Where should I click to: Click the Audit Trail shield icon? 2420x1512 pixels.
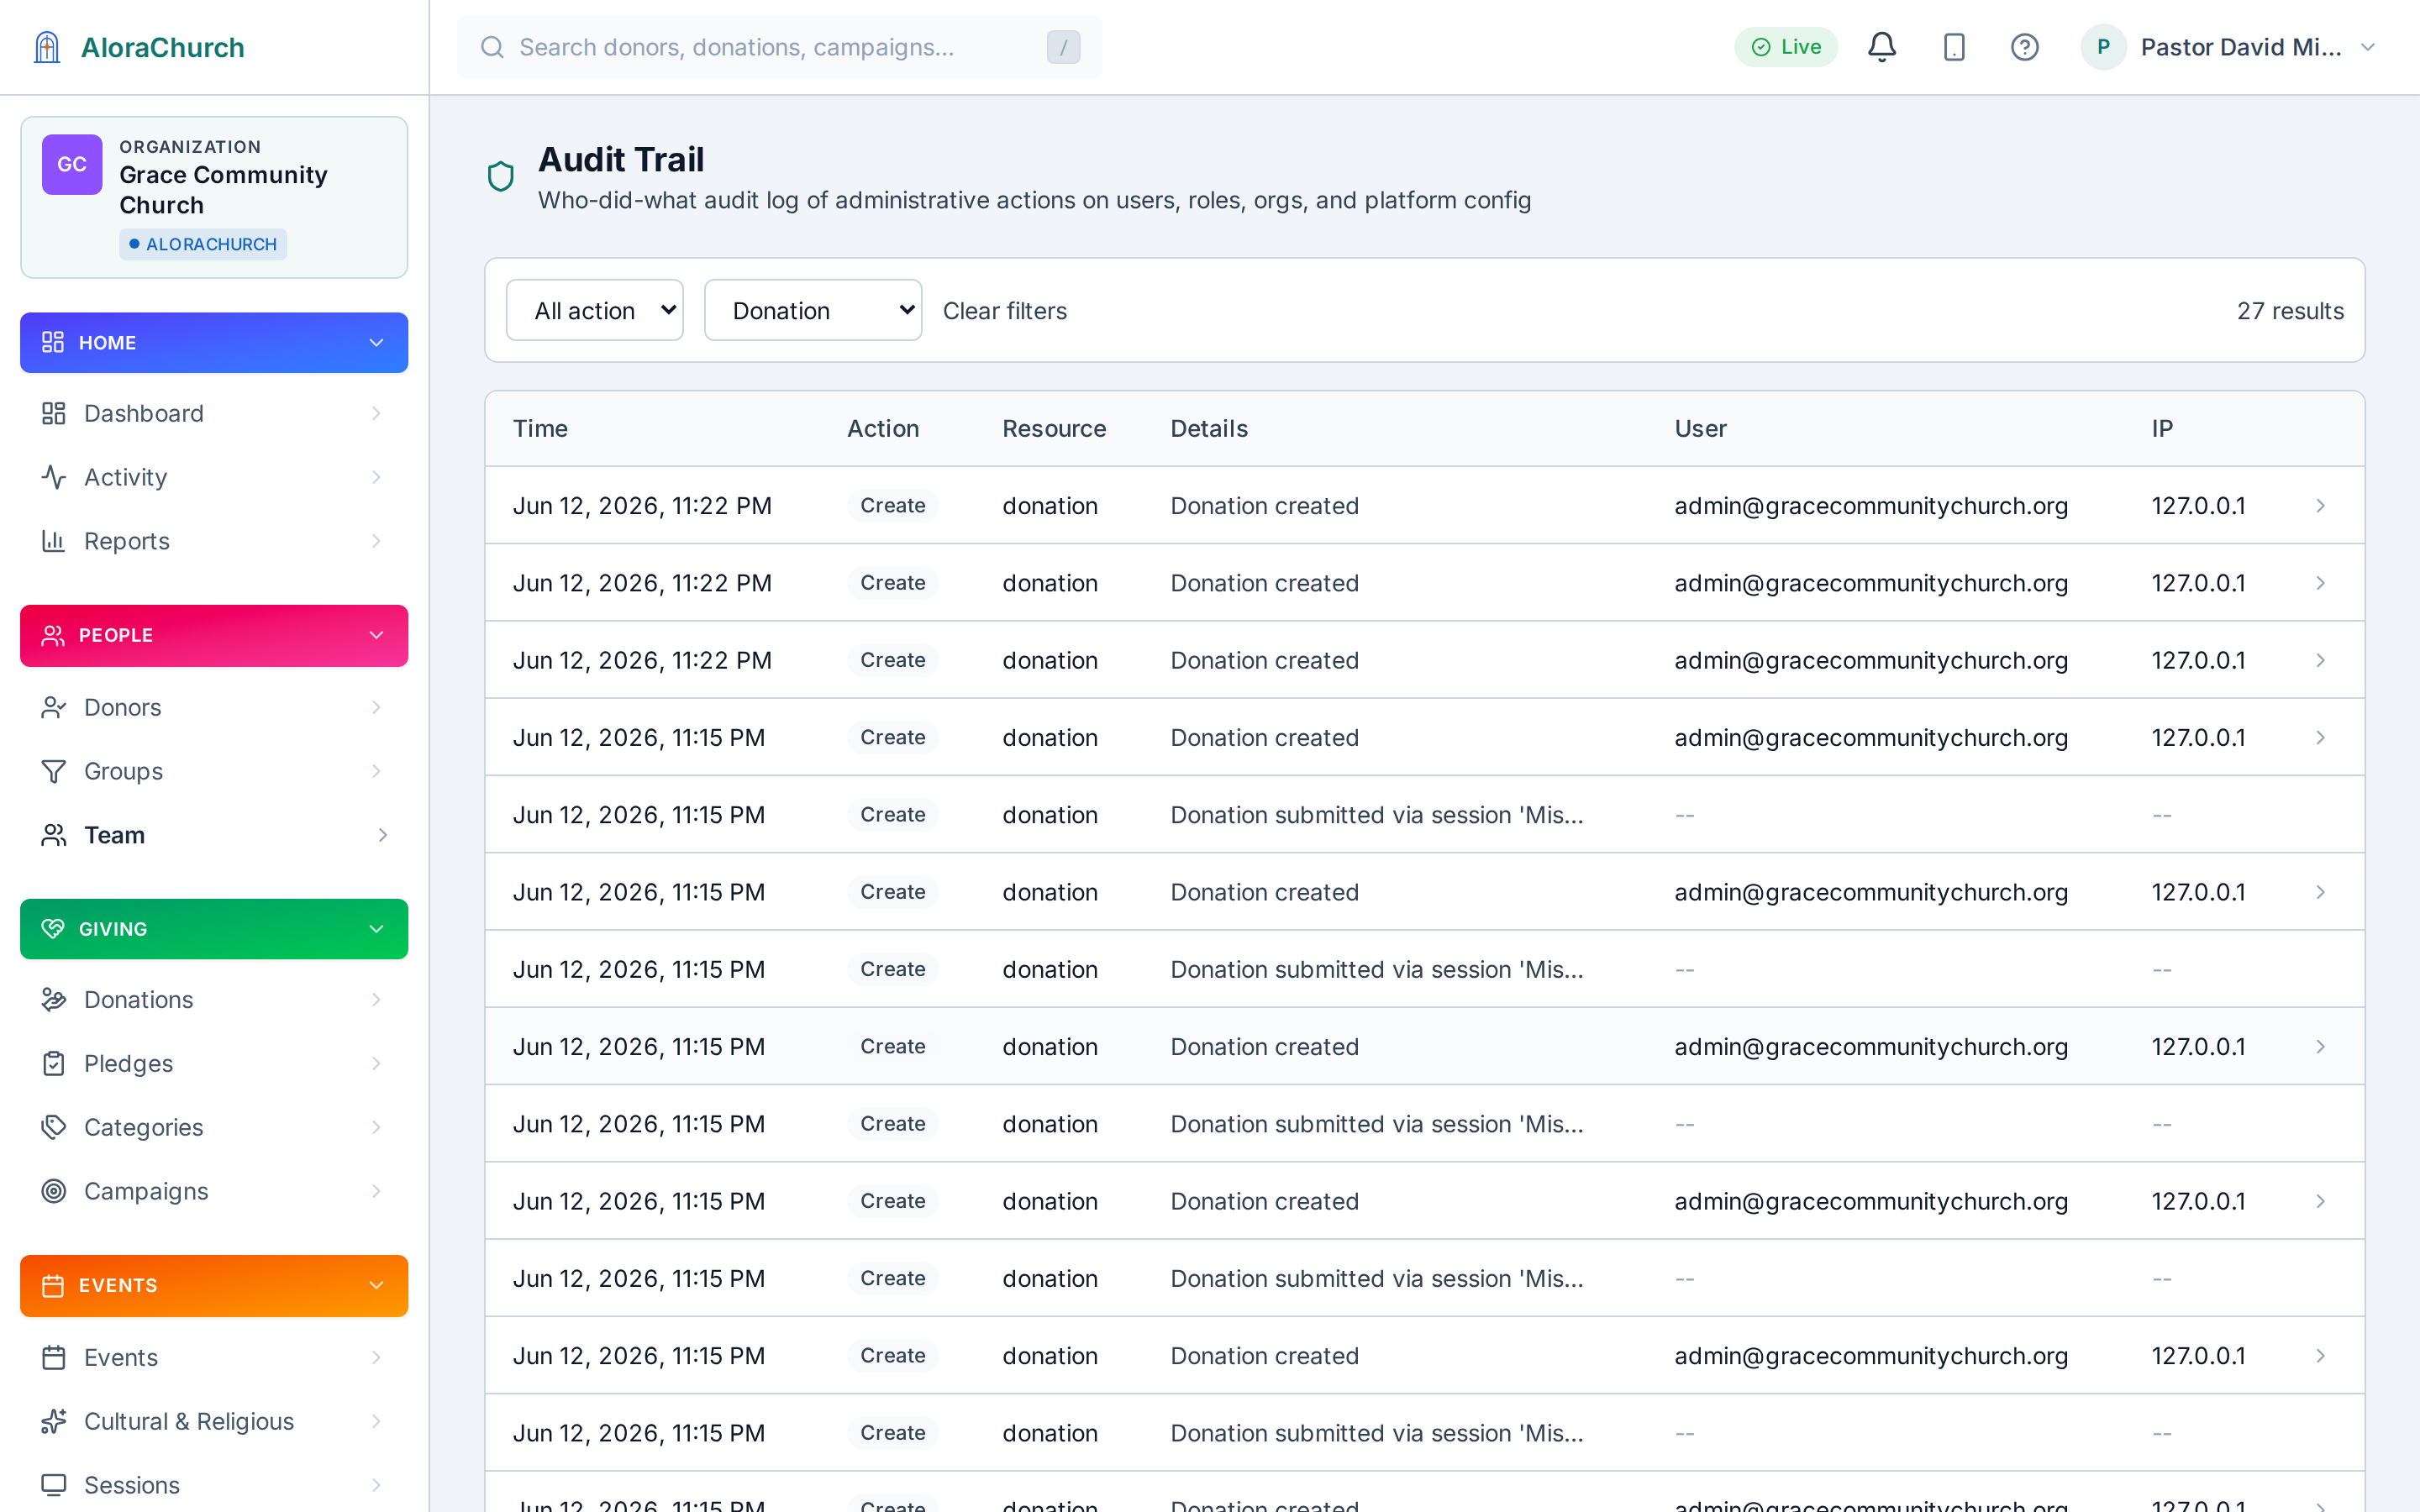point(500,177)
